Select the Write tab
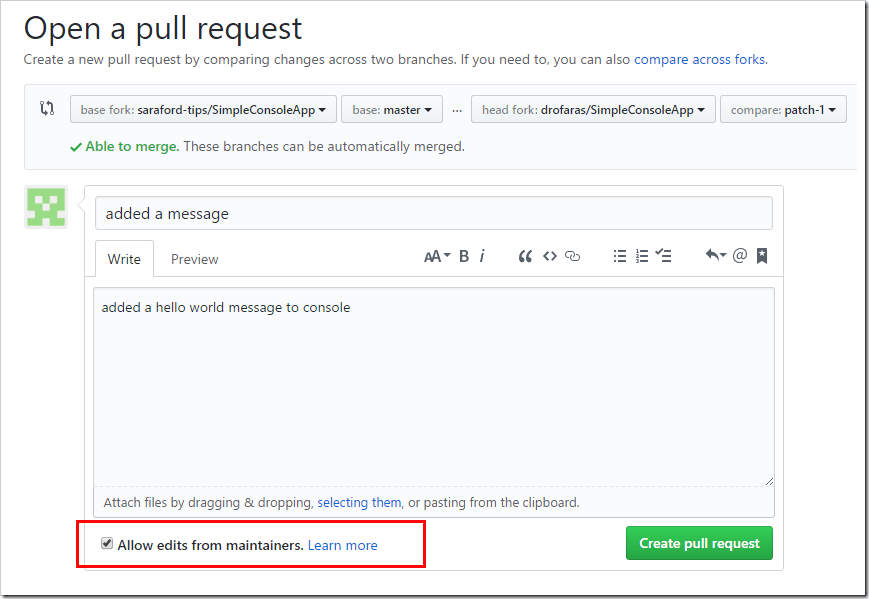This screenshot has height=599, width=869. tap(123, 258)
